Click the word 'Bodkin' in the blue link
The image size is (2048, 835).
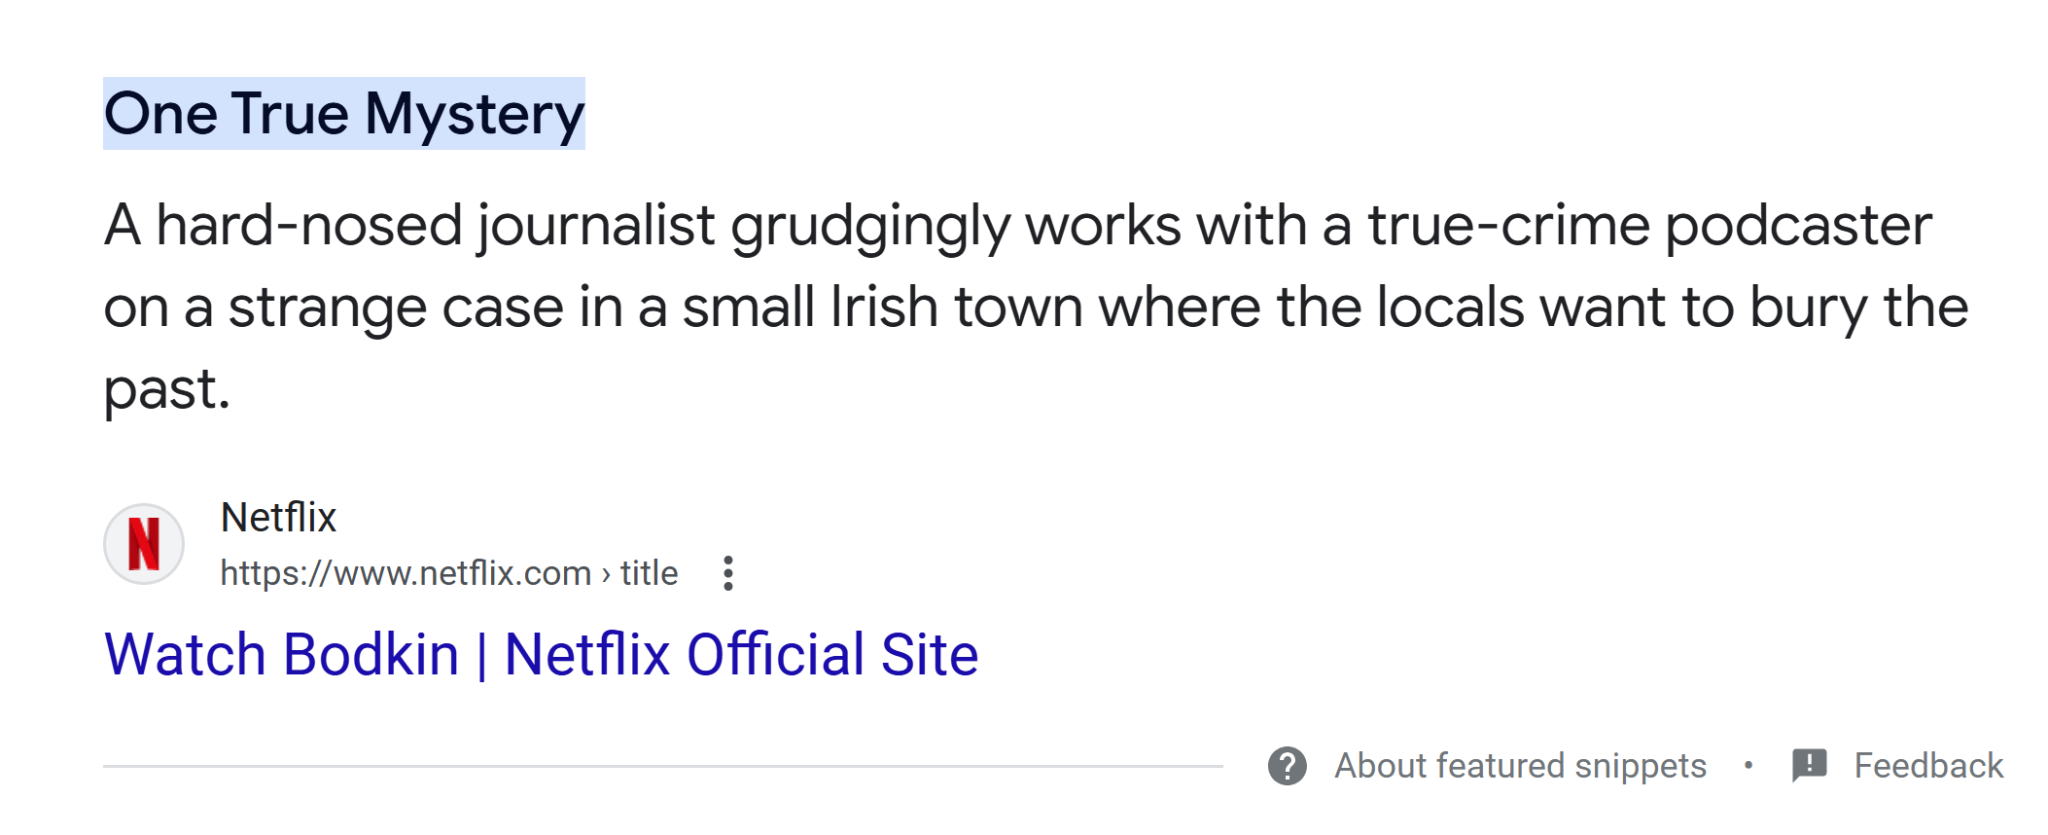tap(370, 655)
